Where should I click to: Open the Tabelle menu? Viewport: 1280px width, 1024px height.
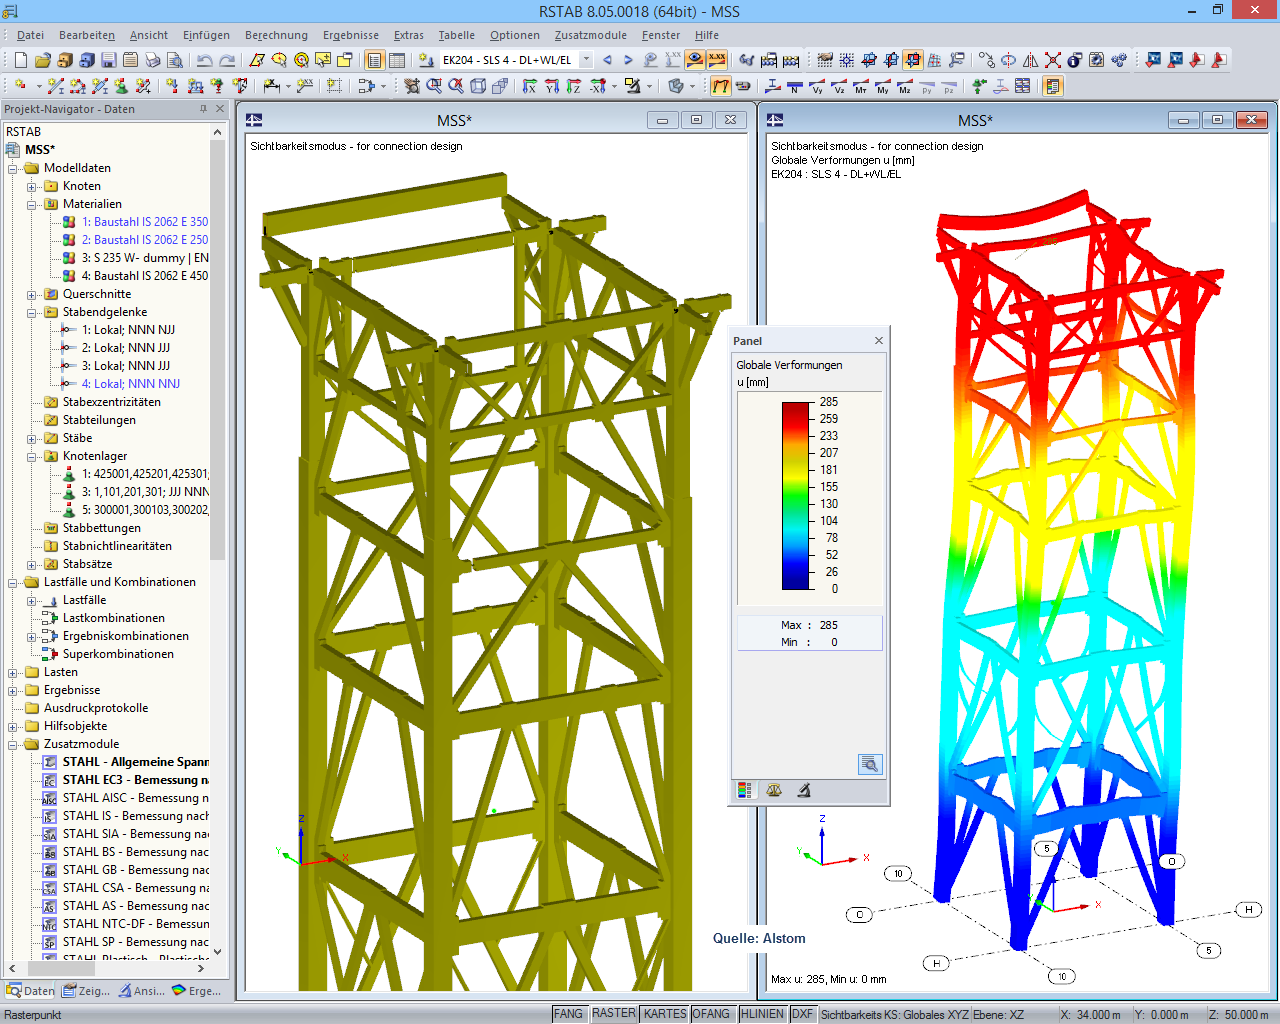456,35
